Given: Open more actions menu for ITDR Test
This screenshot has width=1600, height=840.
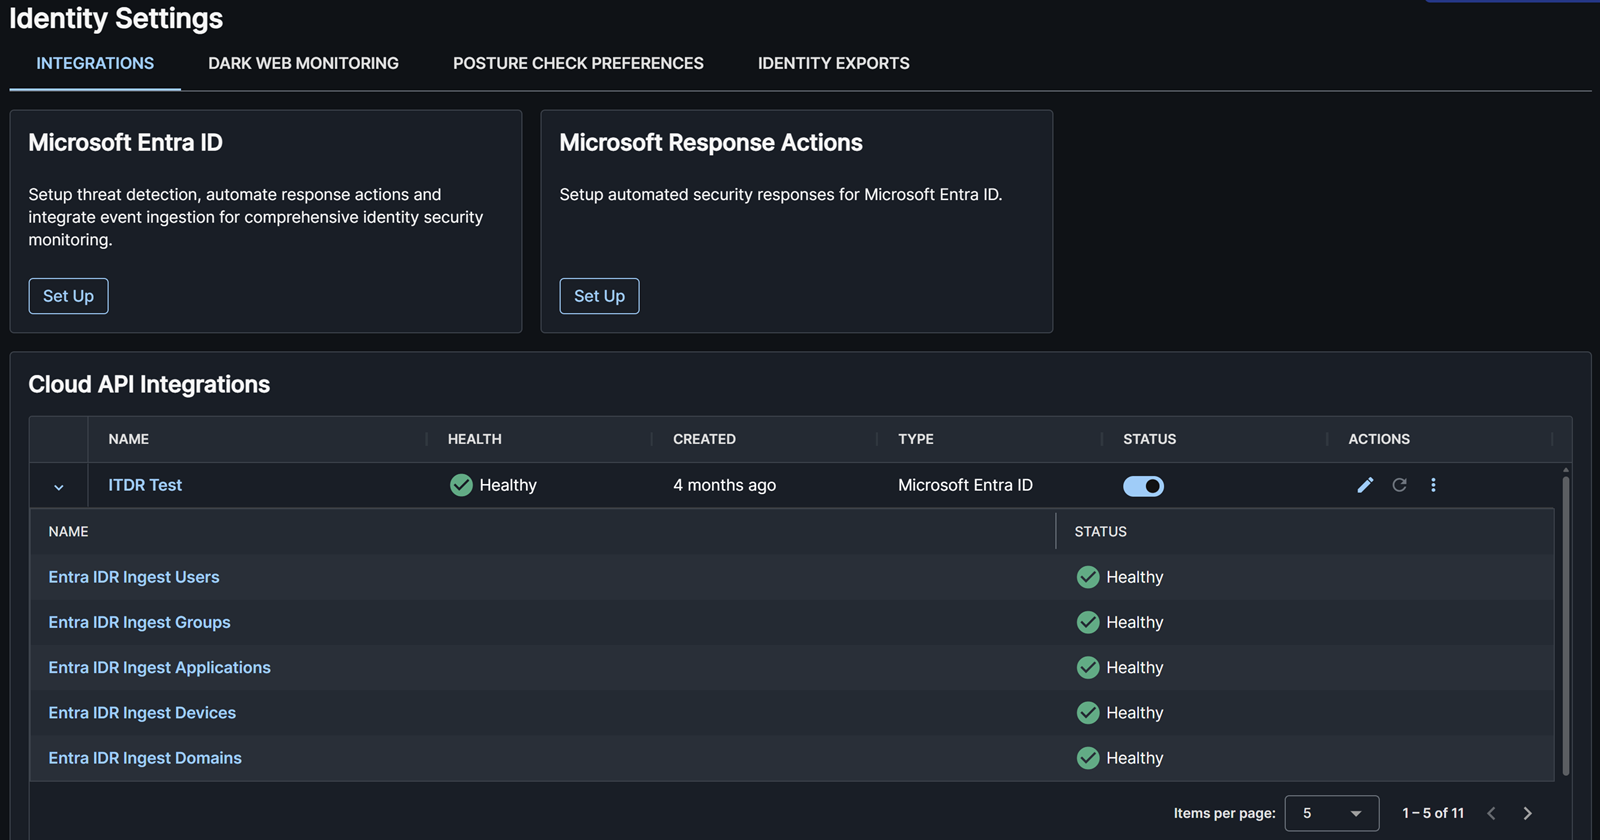Looking at the screenshot, I should pos(1433,485).
